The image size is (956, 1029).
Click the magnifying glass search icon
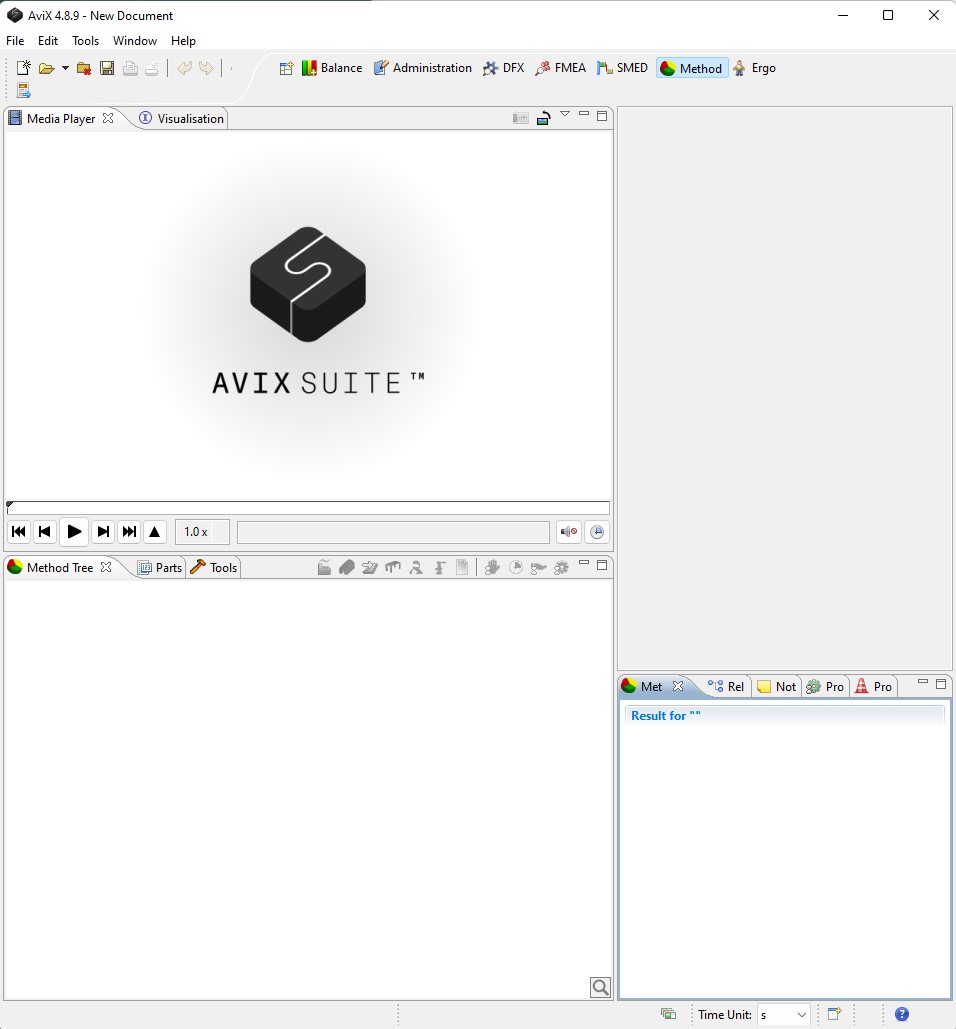(600, 988)
